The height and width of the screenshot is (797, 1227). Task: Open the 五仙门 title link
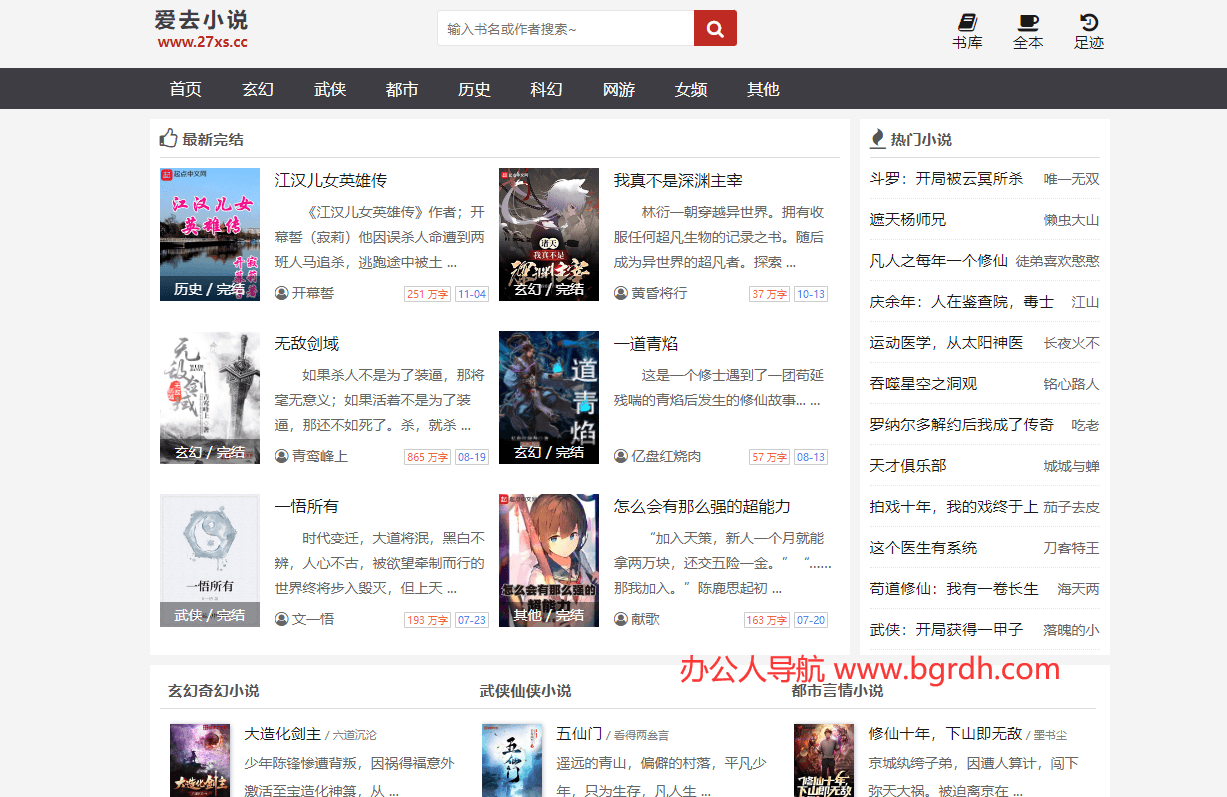coord(579,734)
